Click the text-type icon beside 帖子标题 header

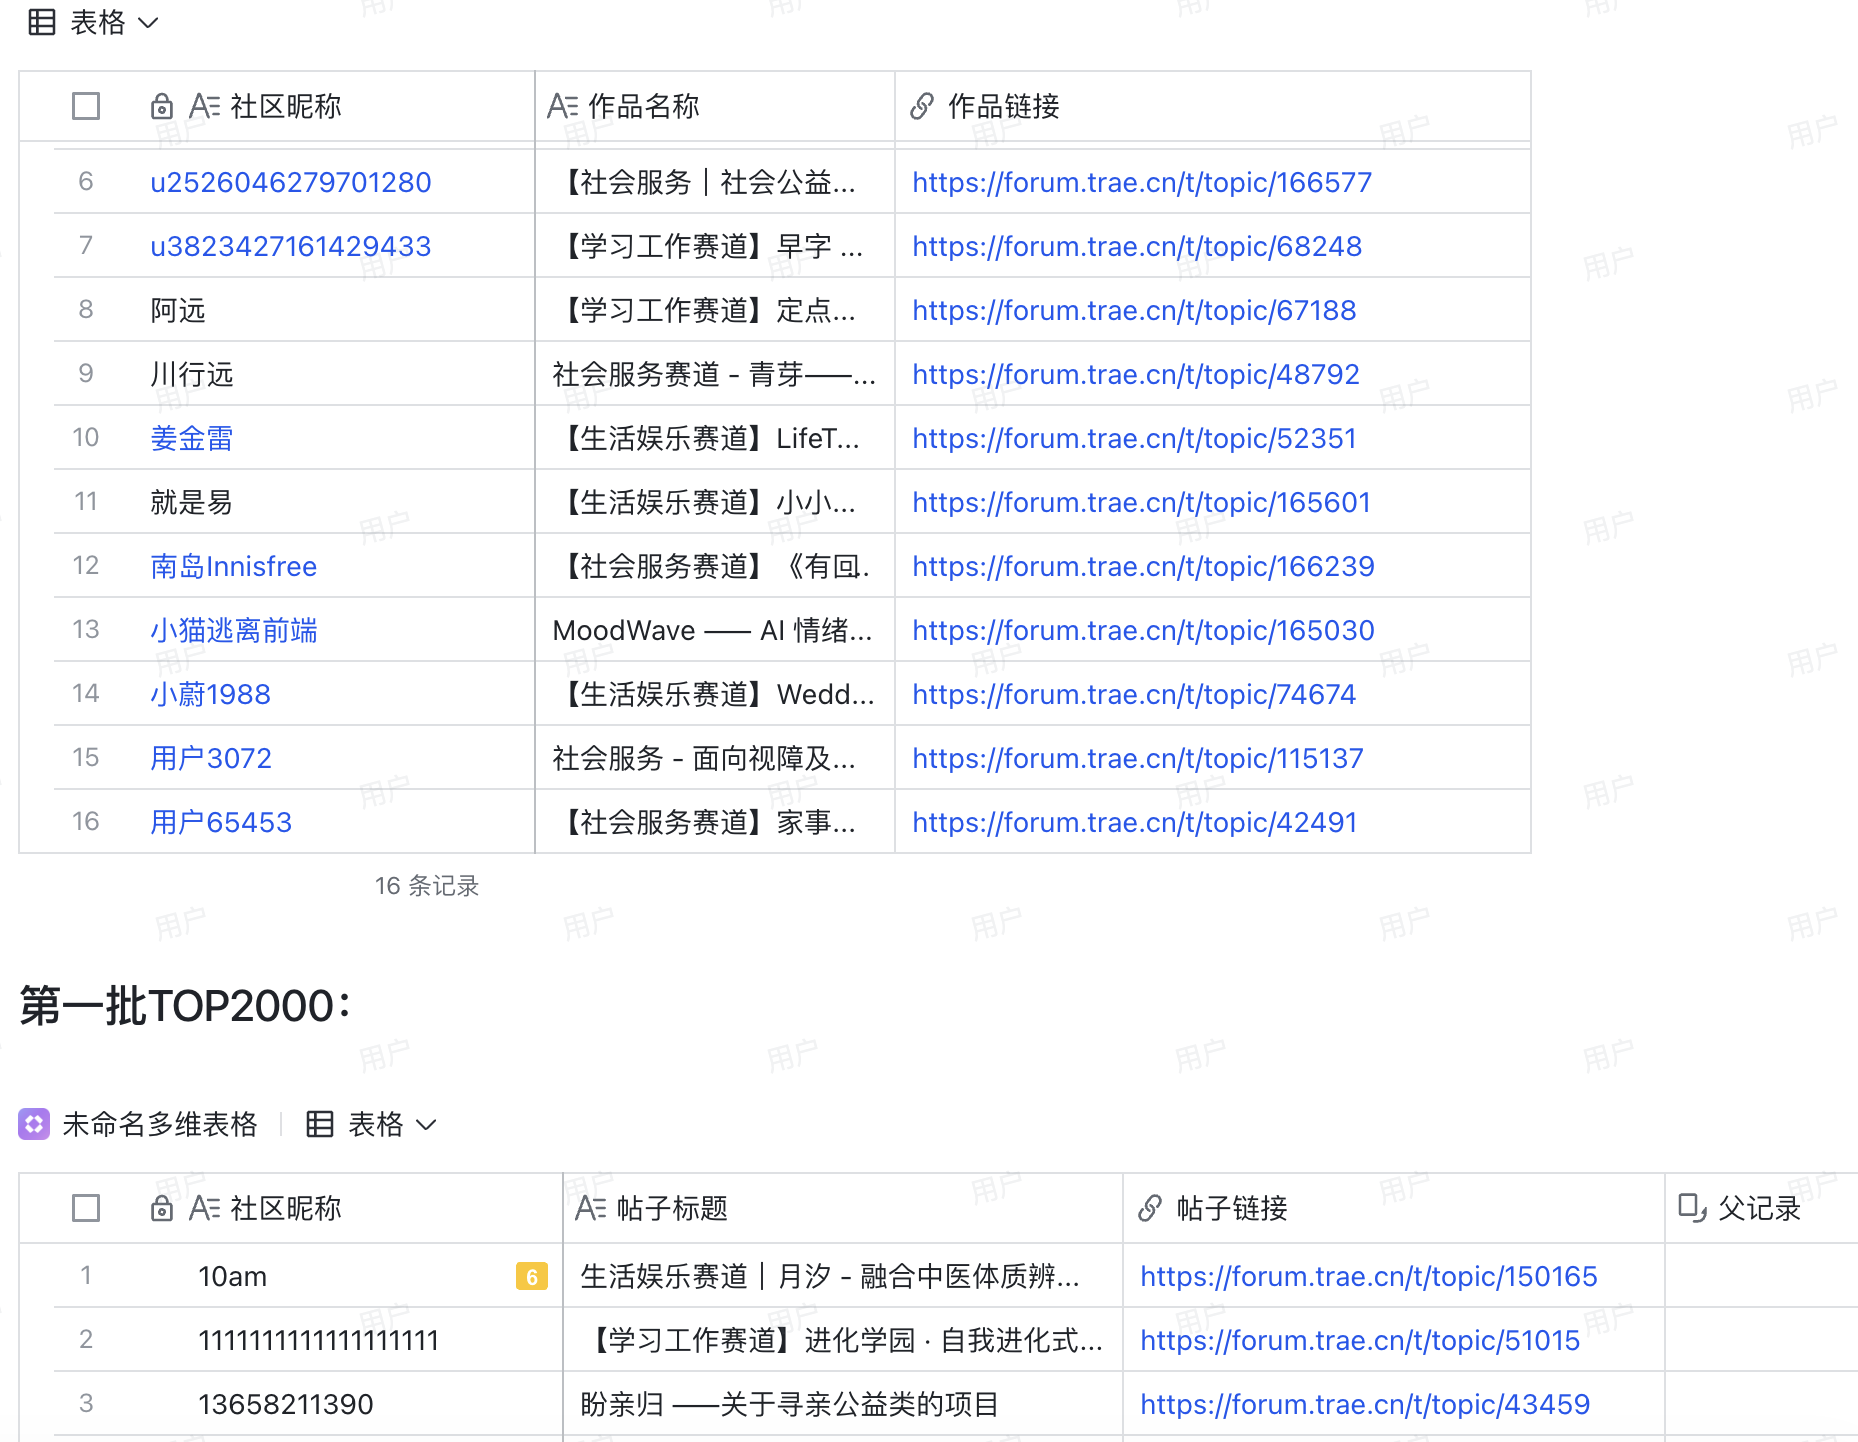point(591,1208)
